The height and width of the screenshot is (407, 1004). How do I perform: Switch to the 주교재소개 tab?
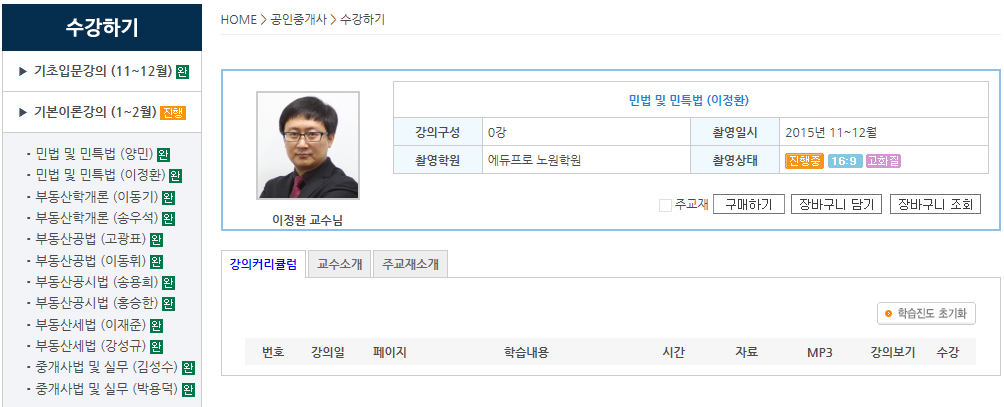pyautogui.click(x=410, y=264)
